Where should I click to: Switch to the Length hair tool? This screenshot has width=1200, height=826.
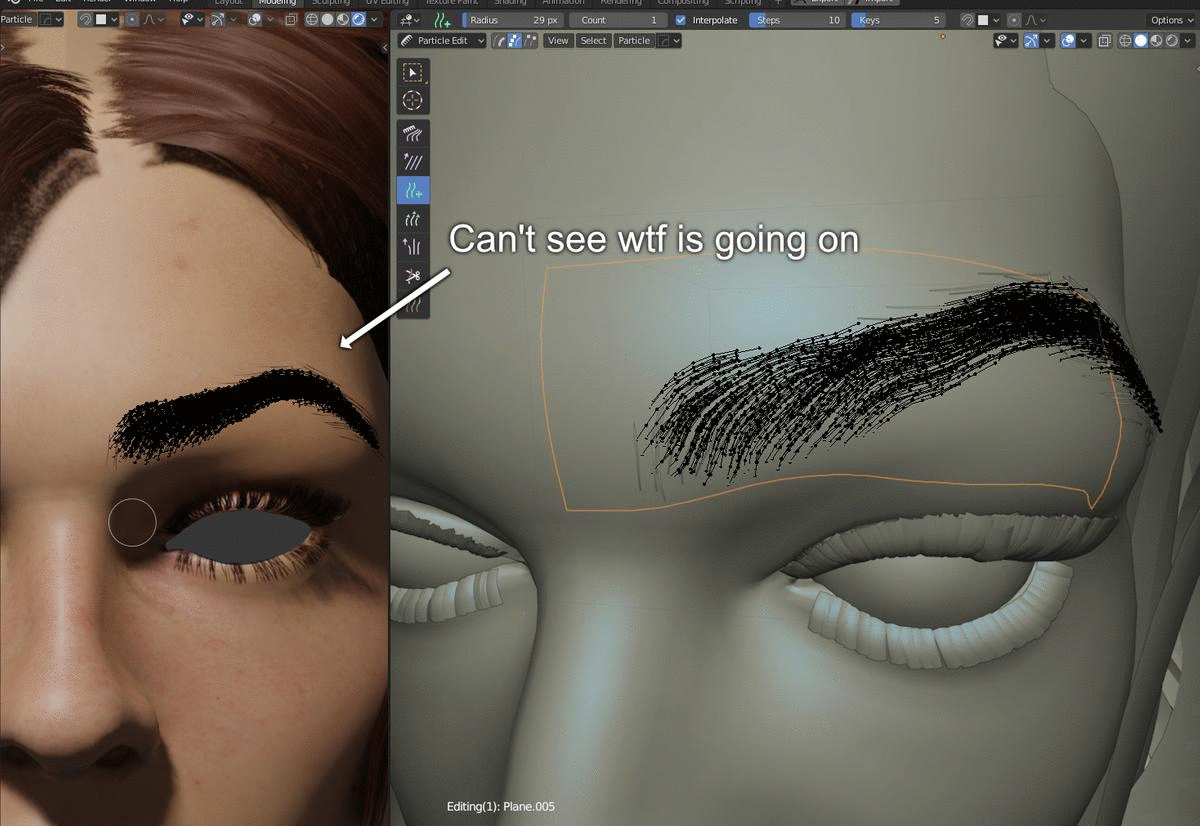[412, 218]
